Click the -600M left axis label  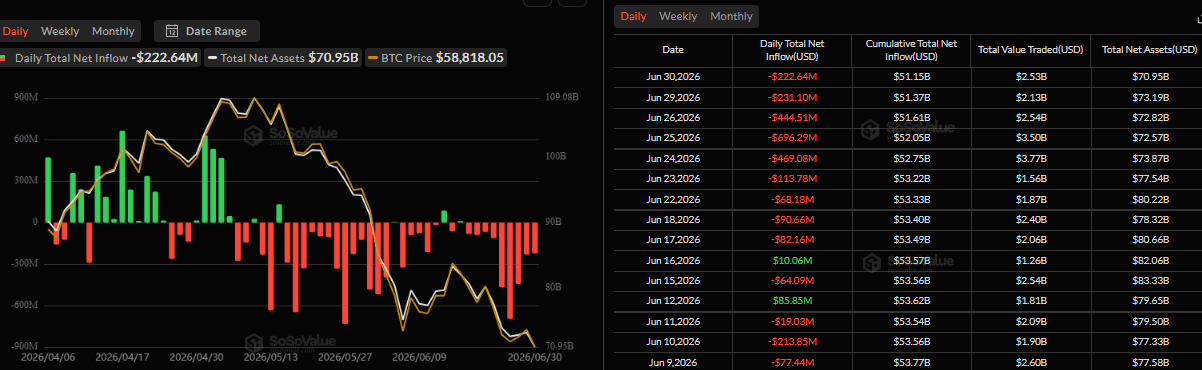[x=25, y=305]
